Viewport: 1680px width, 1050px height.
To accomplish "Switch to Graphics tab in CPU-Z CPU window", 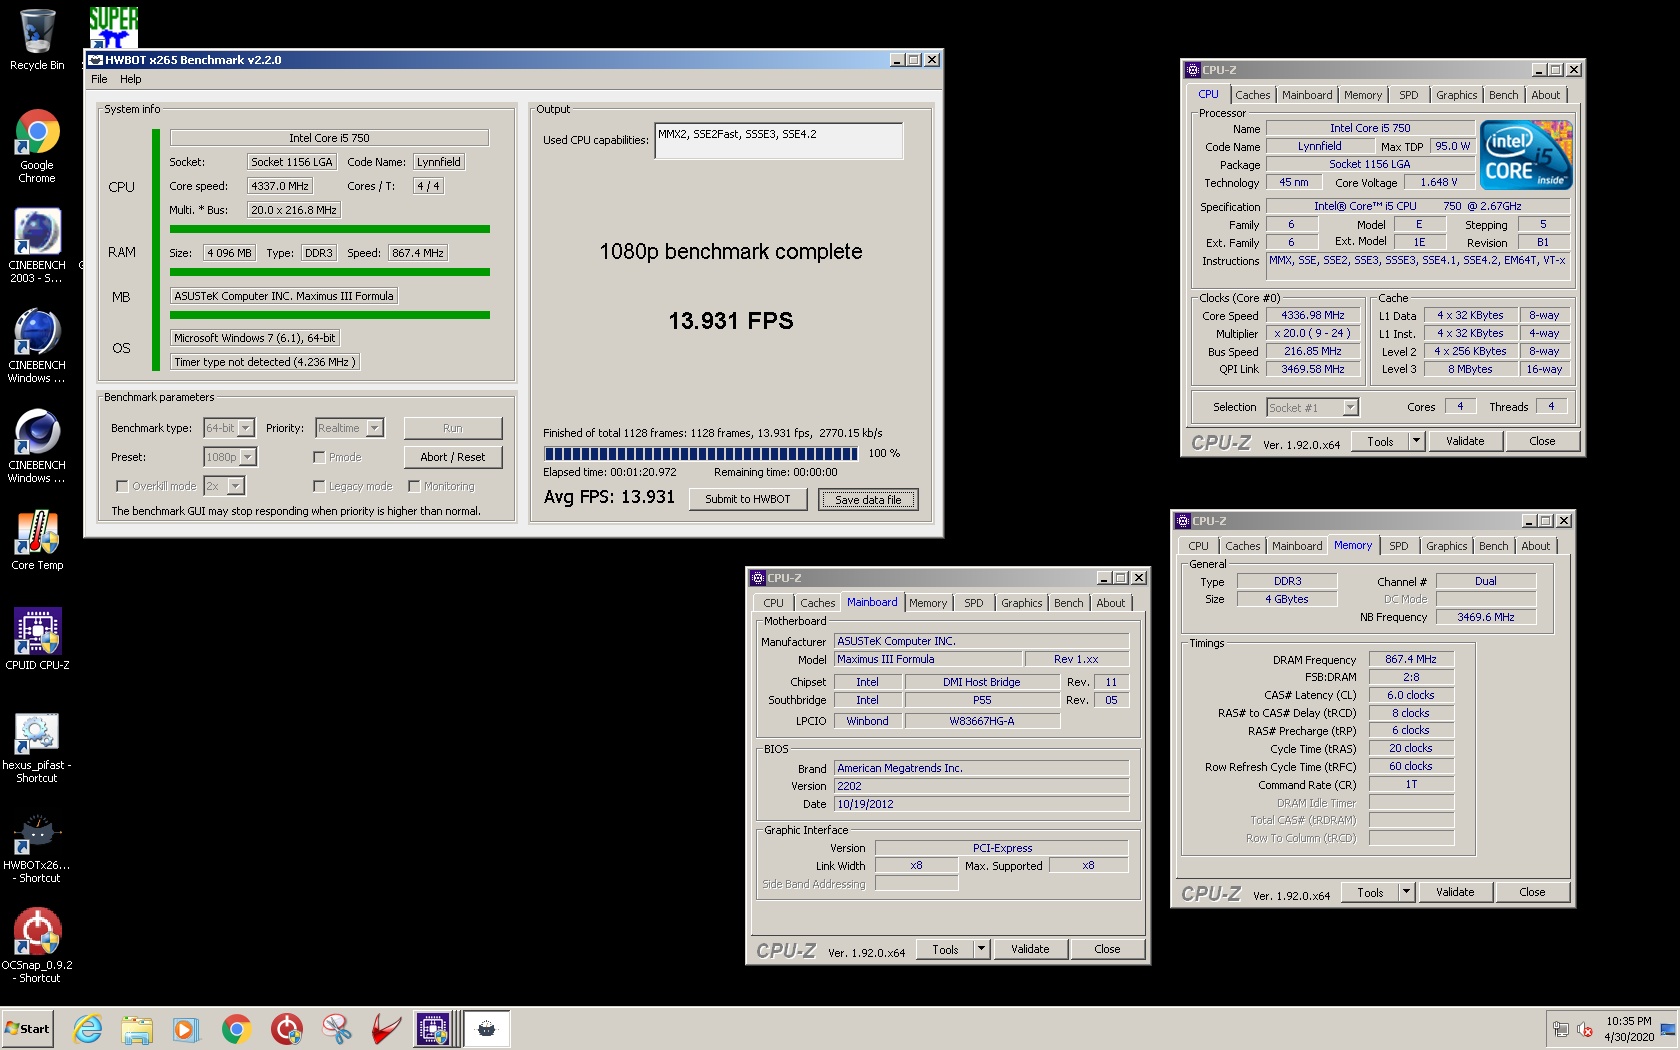I will [1456, 95].
